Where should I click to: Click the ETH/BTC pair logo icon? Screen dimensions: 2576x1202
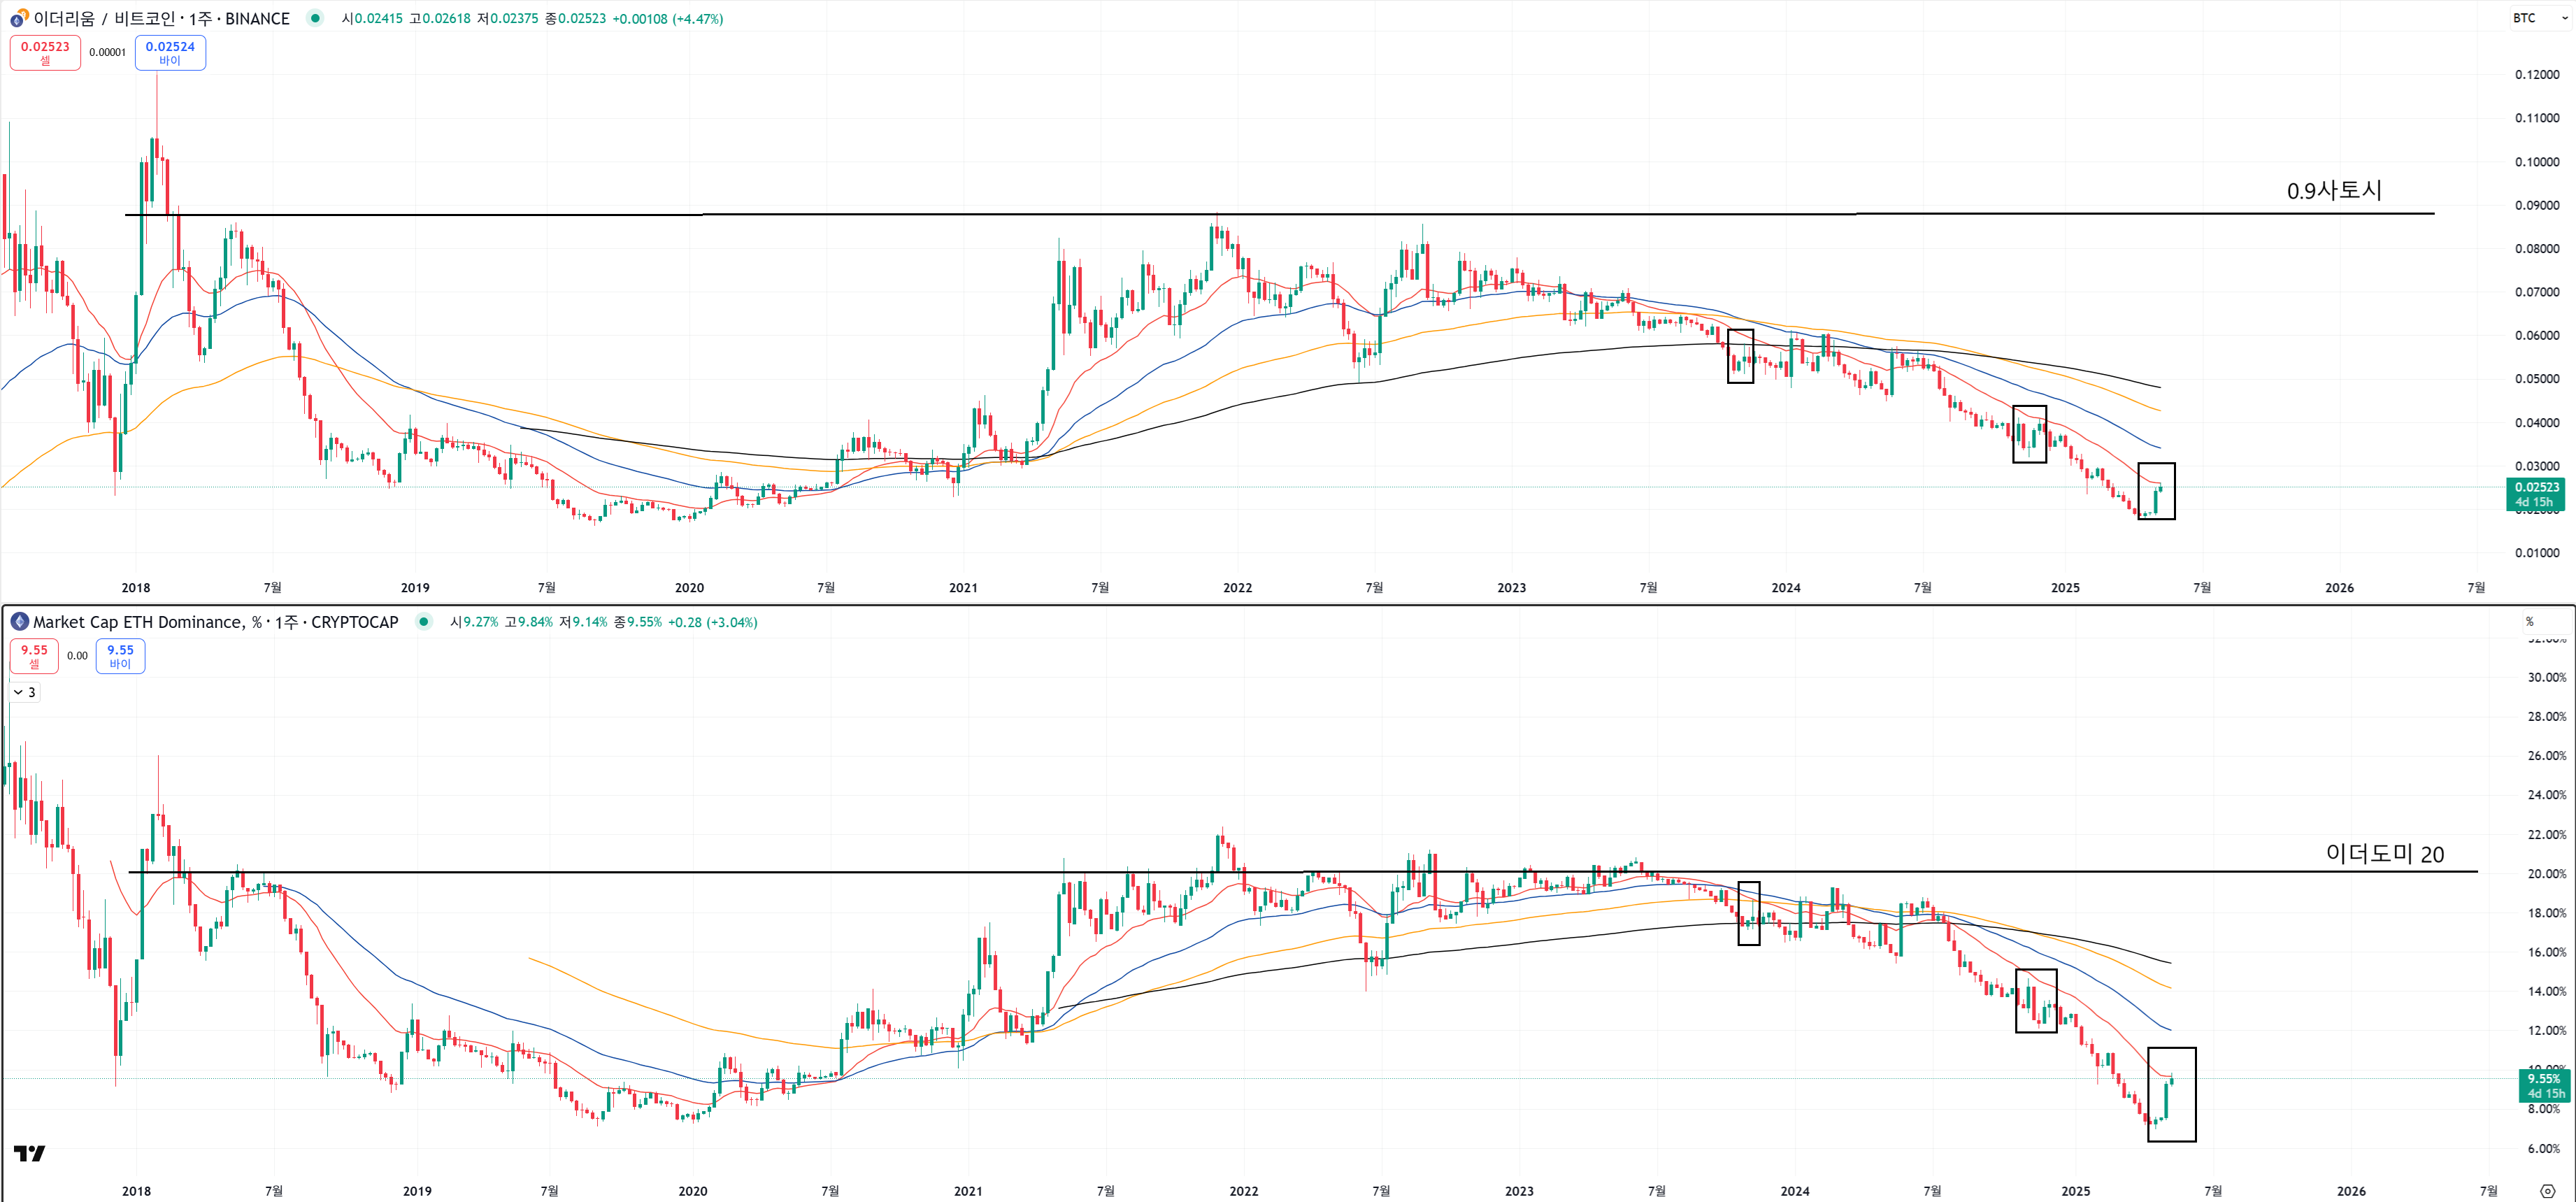pyautogui.click(x=18, y=18)
